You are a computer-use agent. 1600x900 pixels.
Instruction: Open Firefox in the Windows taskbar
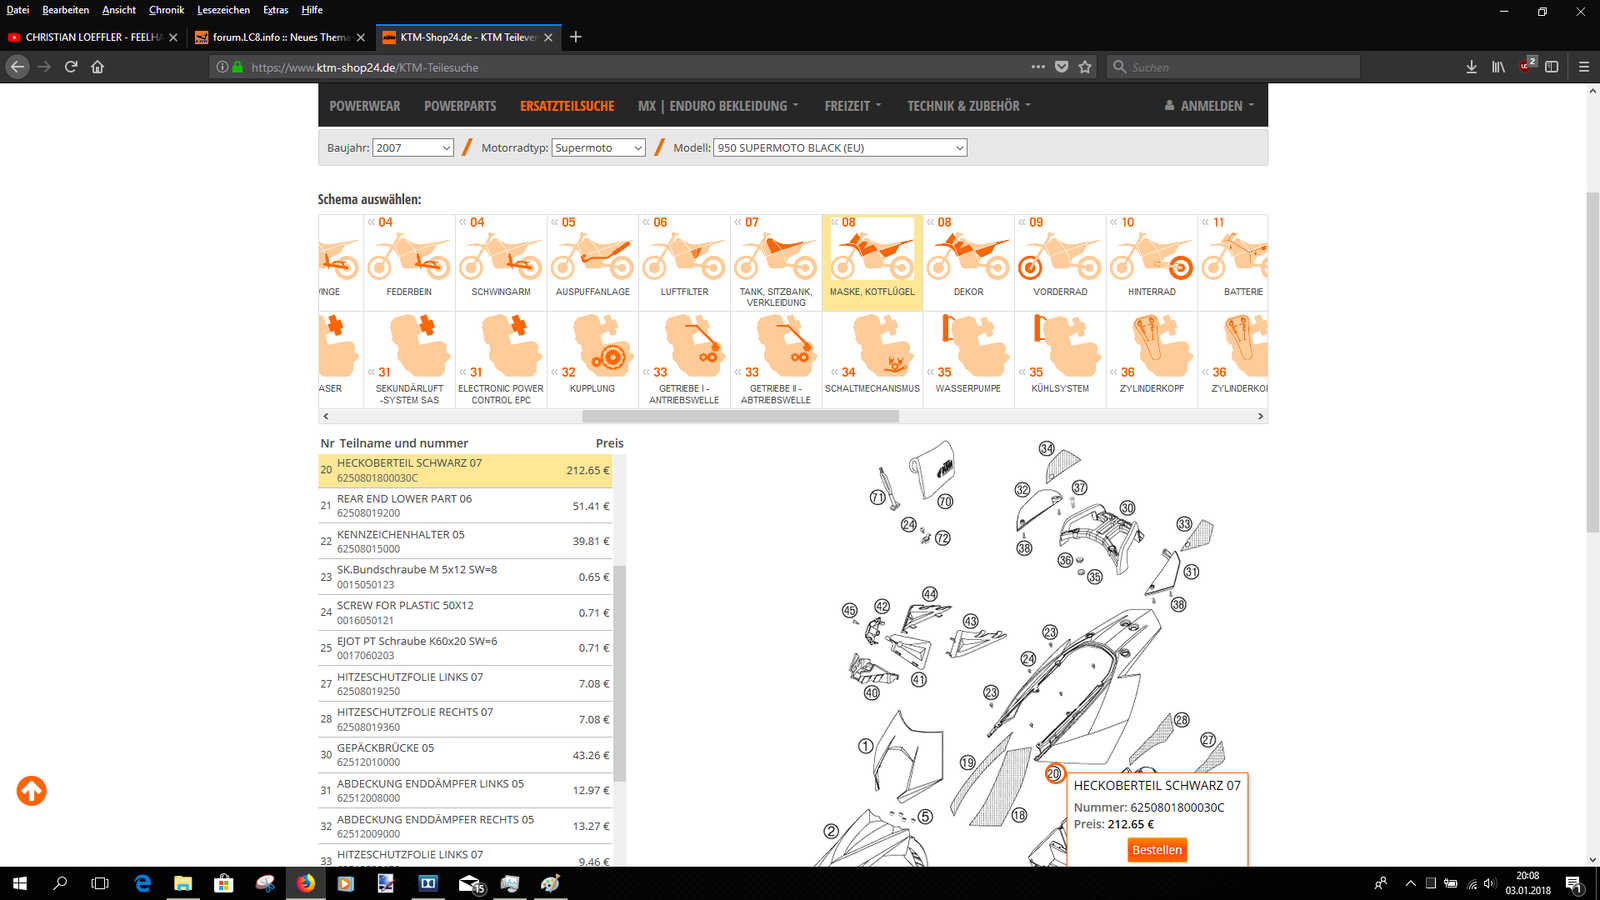point(305,883)
